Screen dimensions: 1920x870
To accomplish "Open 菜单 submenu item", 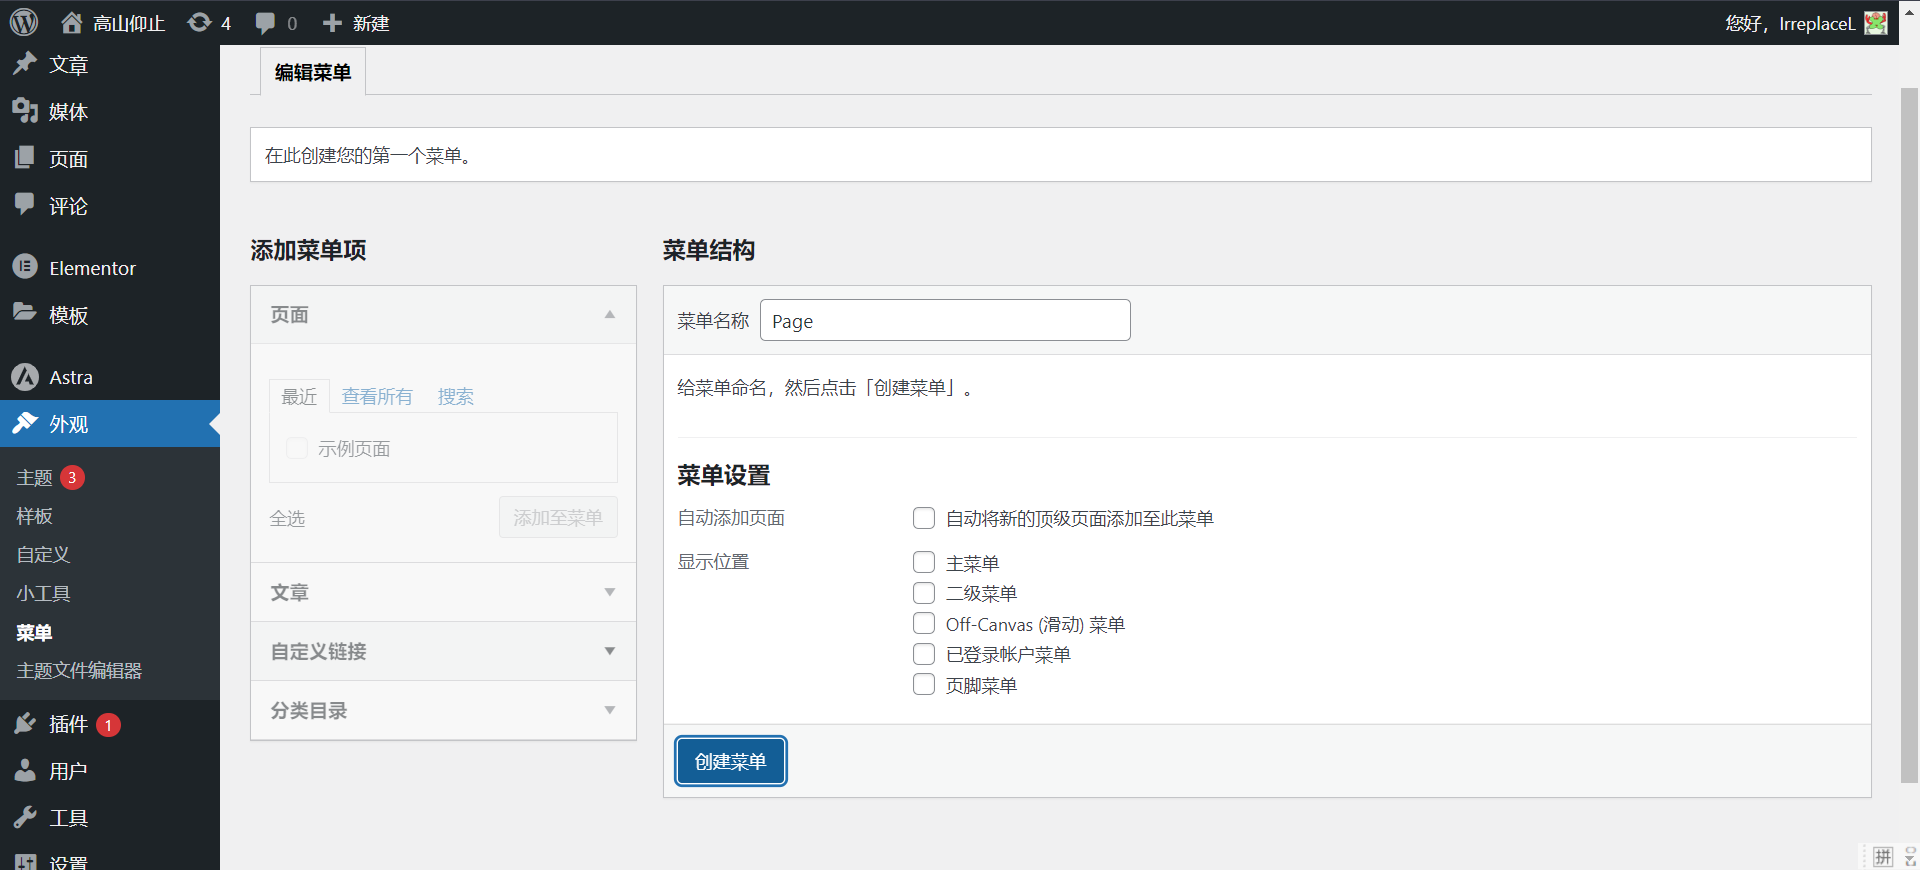I will point(34,632).
